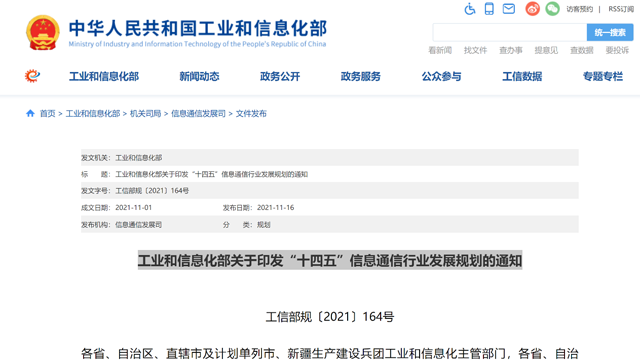Open the 专题专栏 navigation item
The height and width of the screenshot is (360, 640).
tap(603, 76)
